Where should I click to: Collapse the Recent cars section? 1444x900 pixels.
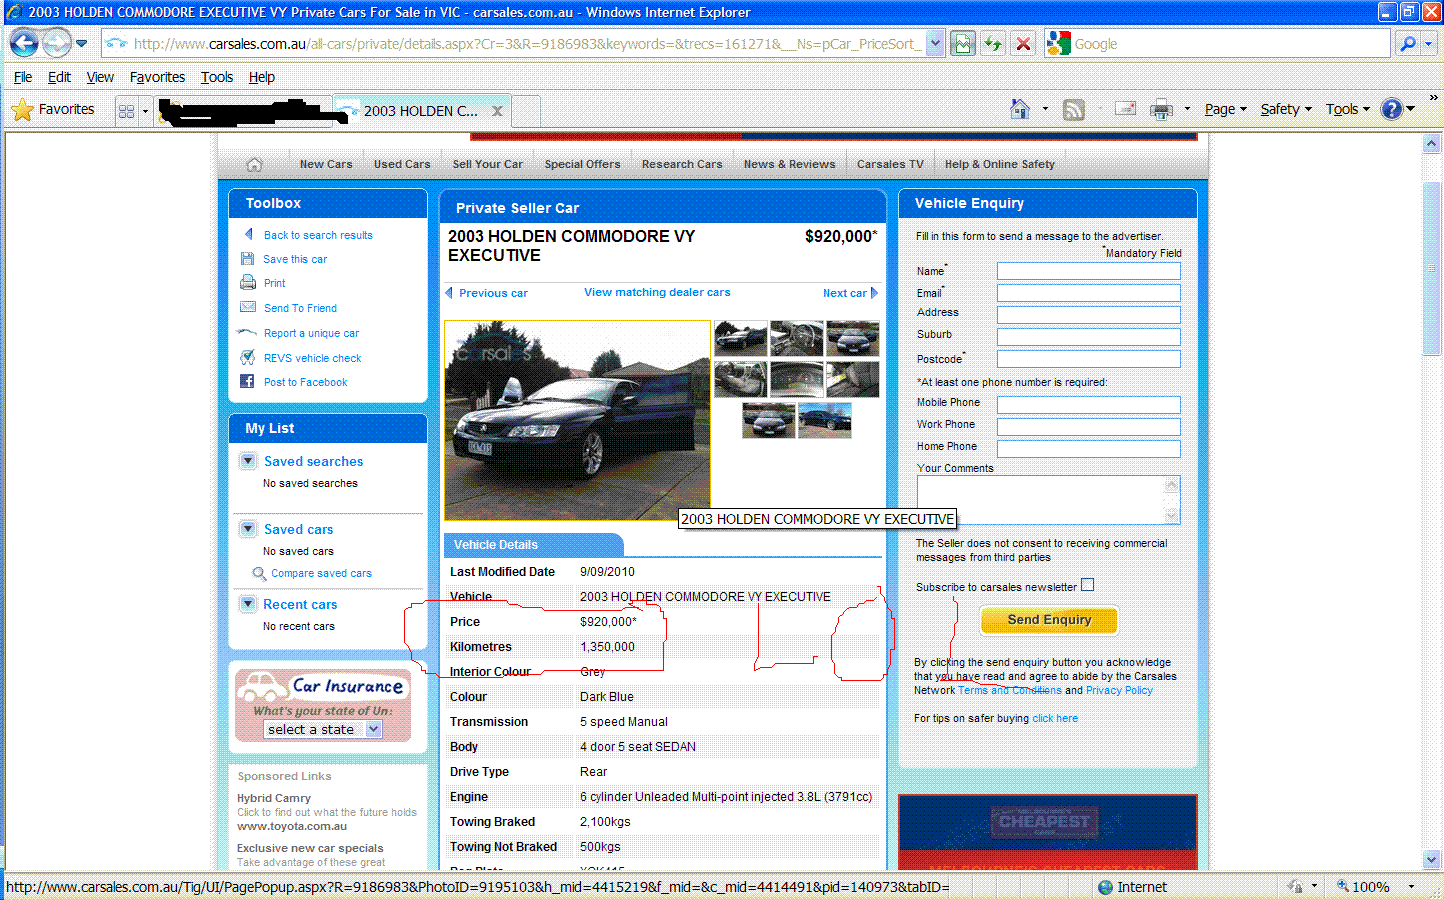click(x=248, y=604)
